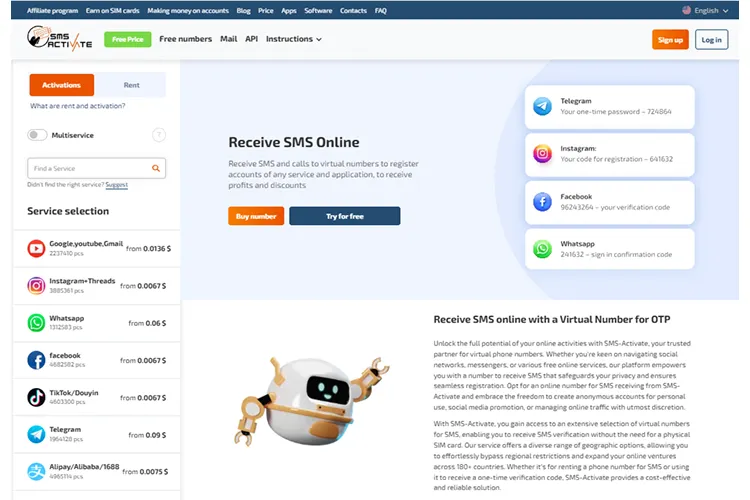Image resolution: width=750 pixels, height=500 pixels.
Task: Click '96243264 – your verification code' text
Action: (x=615, y=207)
